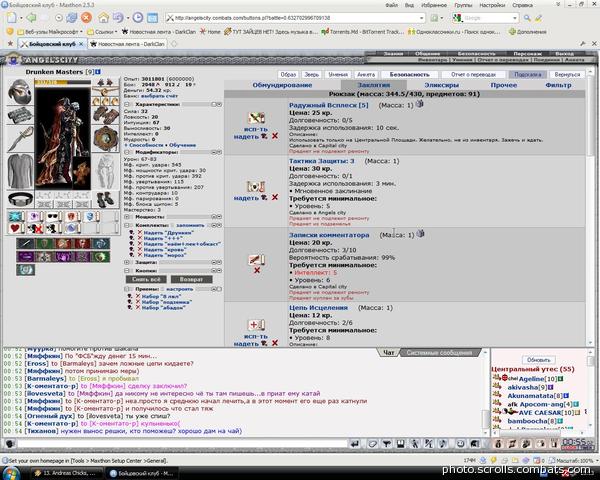Image resolution: width=600 pixels, height=480 pixels.
Task: Click the Обновить button in player list
Action: coord(538,360)
